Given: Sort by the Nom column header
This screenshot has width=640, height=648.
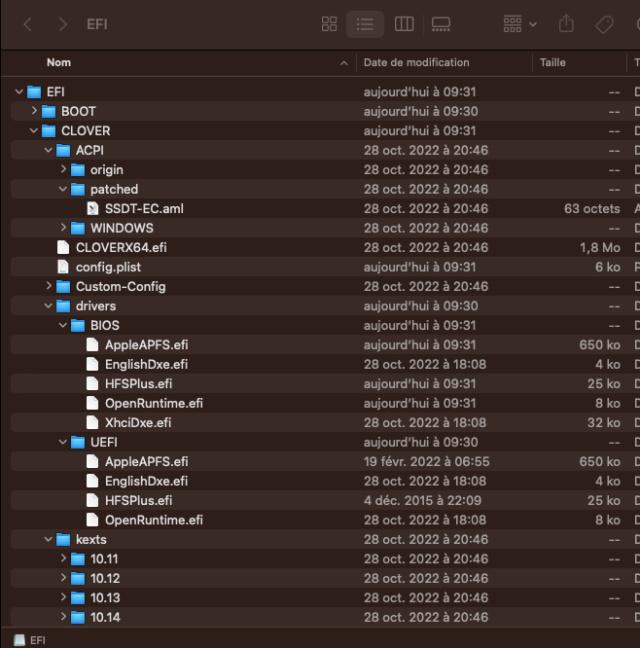Looking at the screenshot, I should [x=59, y=62].
